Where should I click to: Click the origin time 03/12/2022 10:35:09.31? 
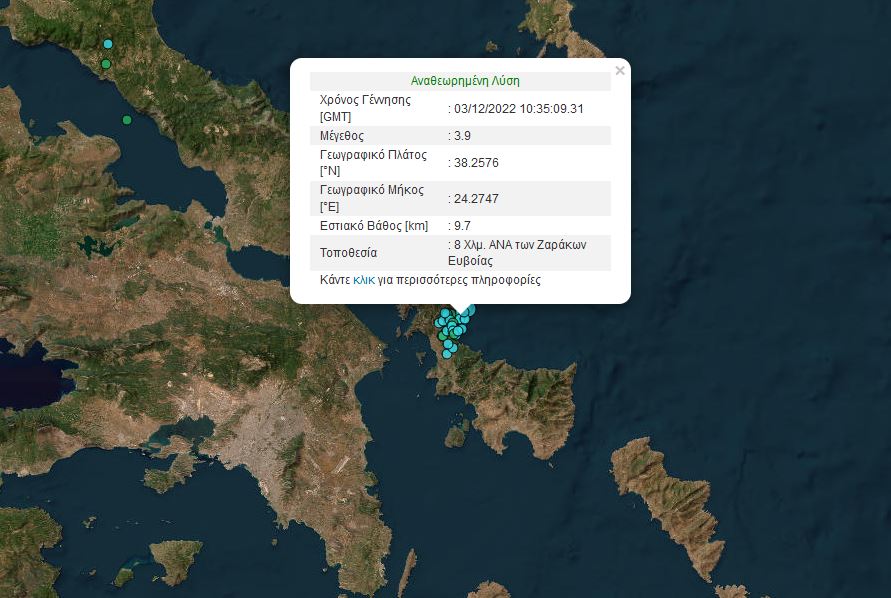pyautogui.click(x=518, y=109)
